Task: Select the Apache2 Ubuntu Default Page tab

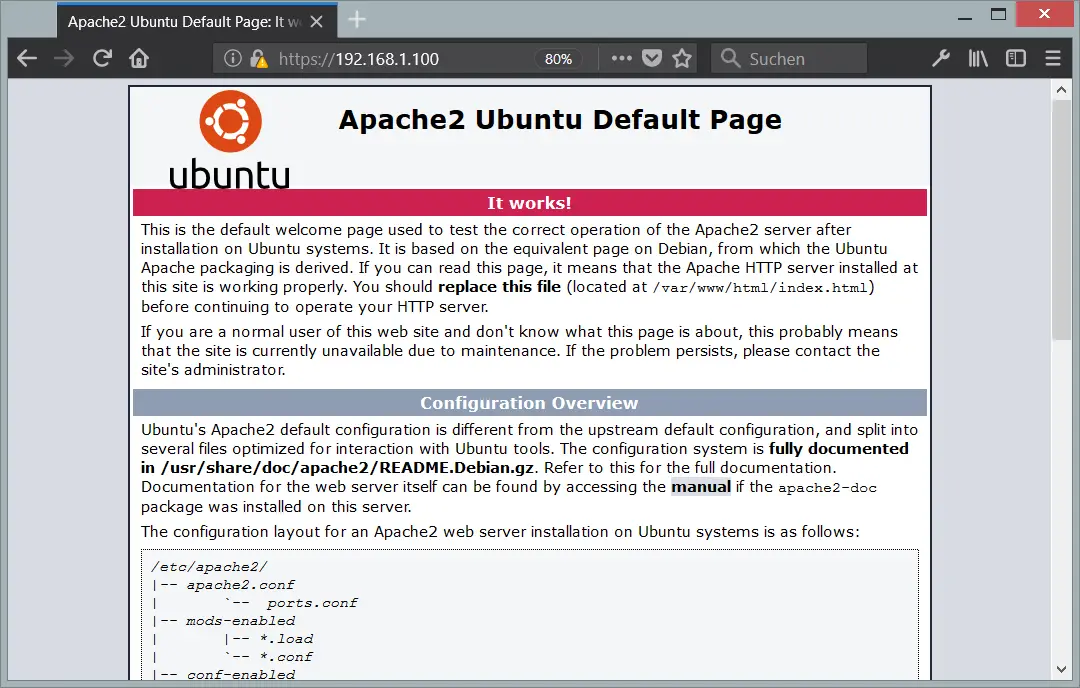Action: point(197,21)
